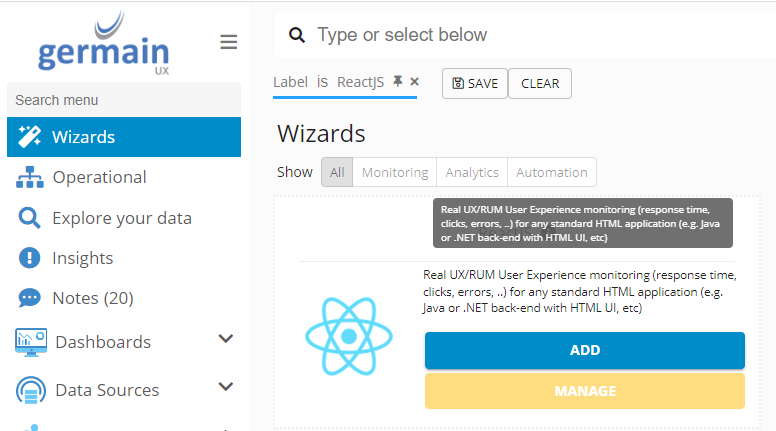Filter wizards by Automation

(552, 172)
